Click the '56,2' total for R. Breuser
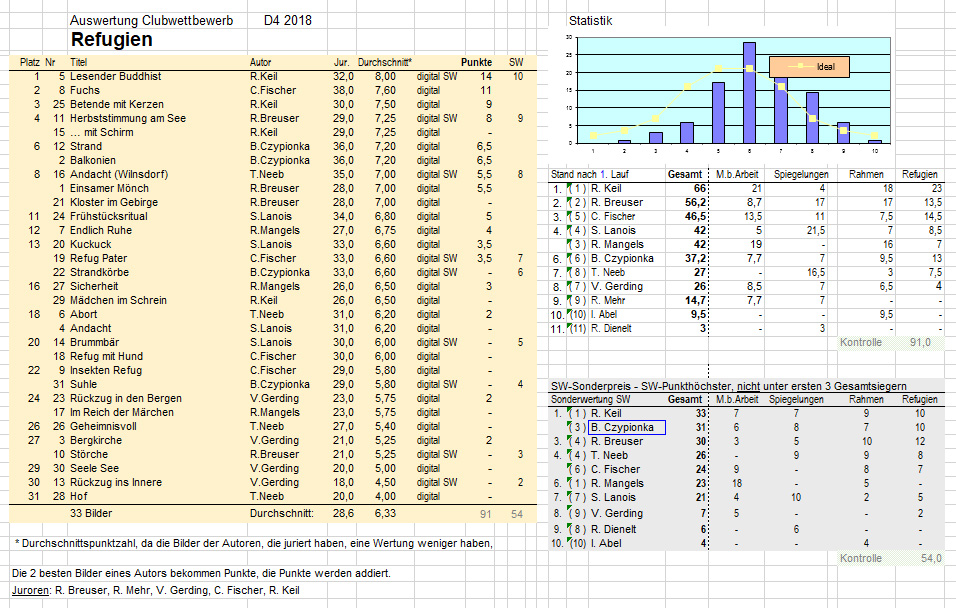The height and width of the screenshot is (608, 956). 695,202
